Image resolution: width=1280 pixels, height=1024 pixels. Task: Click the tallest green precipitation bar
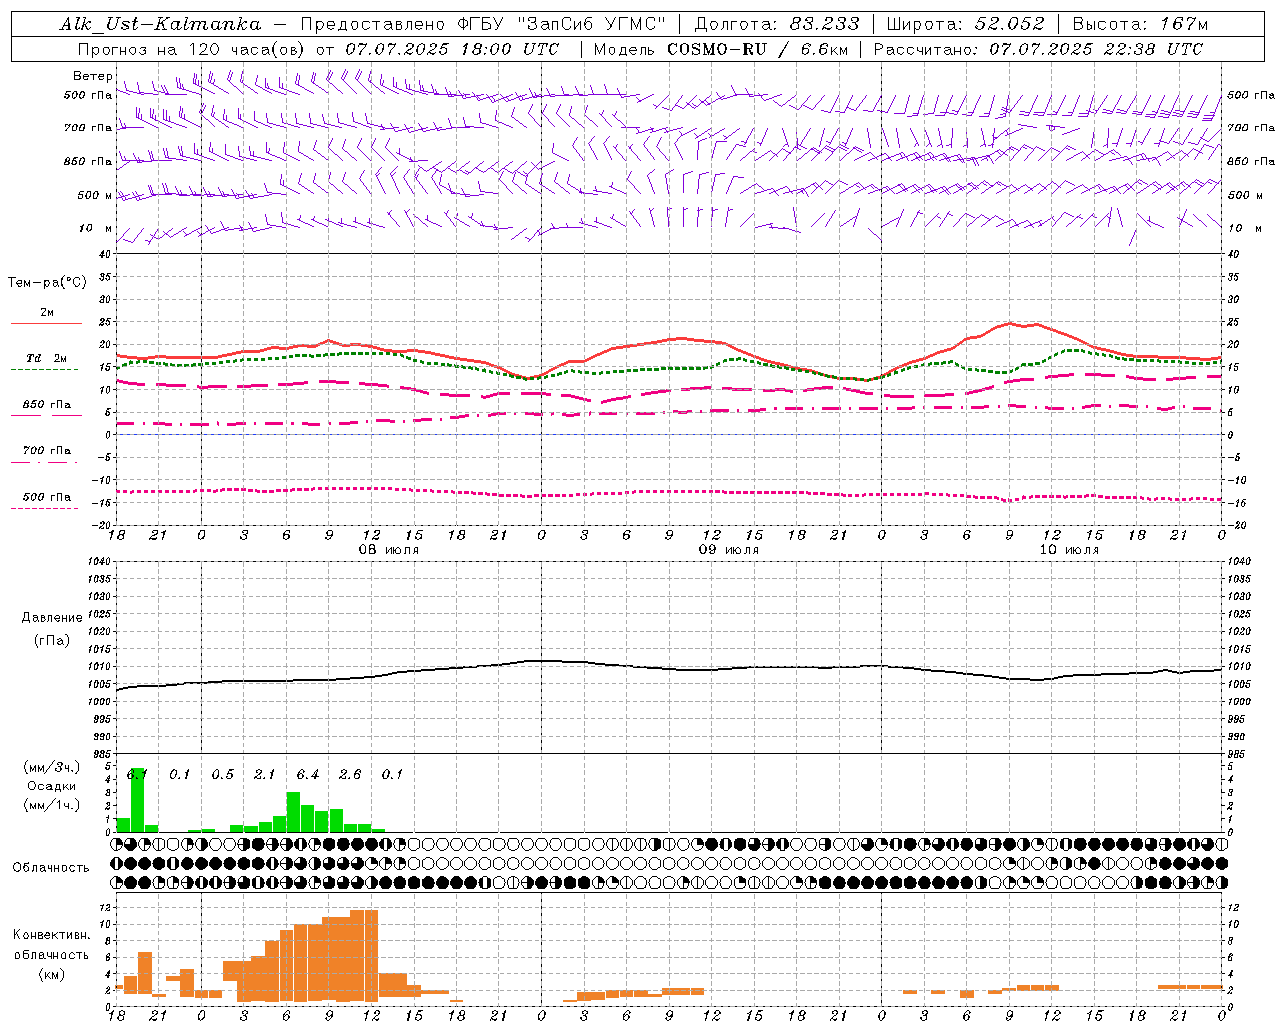click(x=137, y=800)
